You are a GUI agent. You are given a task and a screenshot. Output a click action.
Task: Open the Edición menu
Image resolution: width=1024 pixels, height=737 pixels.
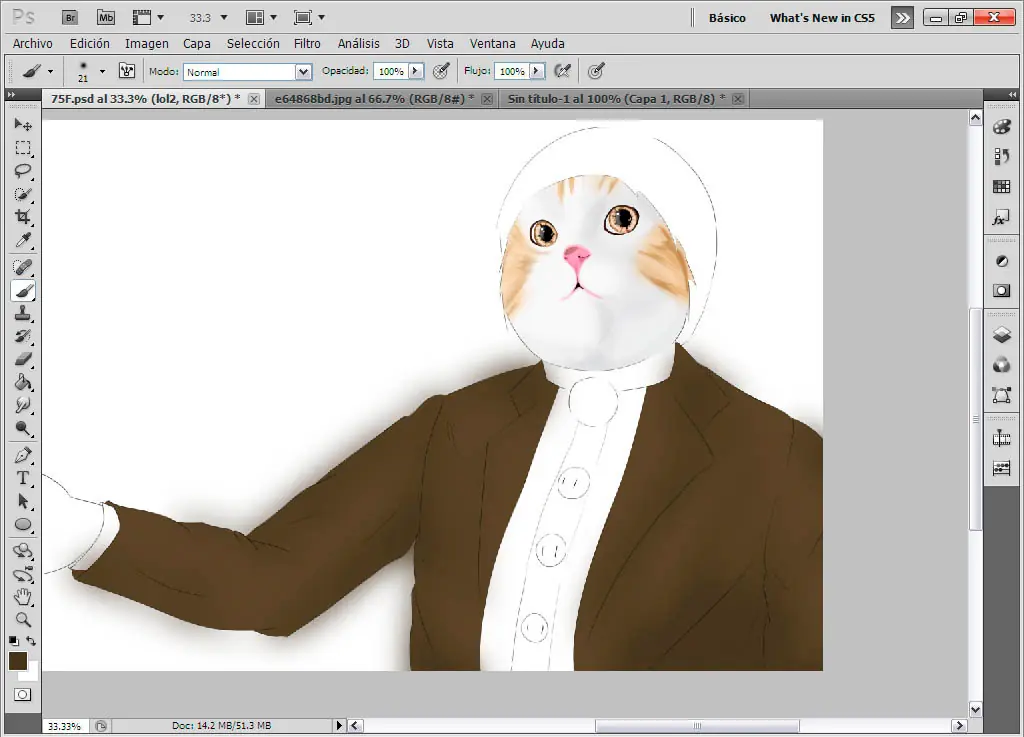point(89,43)
